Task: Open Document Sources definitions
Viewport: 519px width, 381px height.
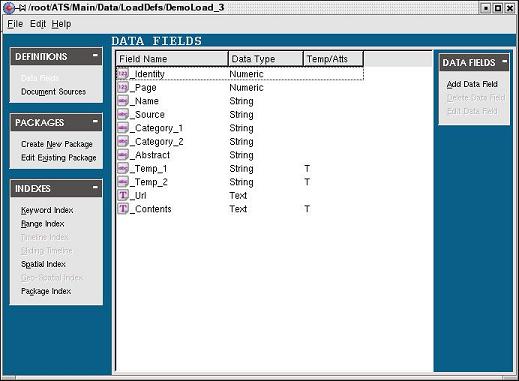Action: (x=53, y=92)
